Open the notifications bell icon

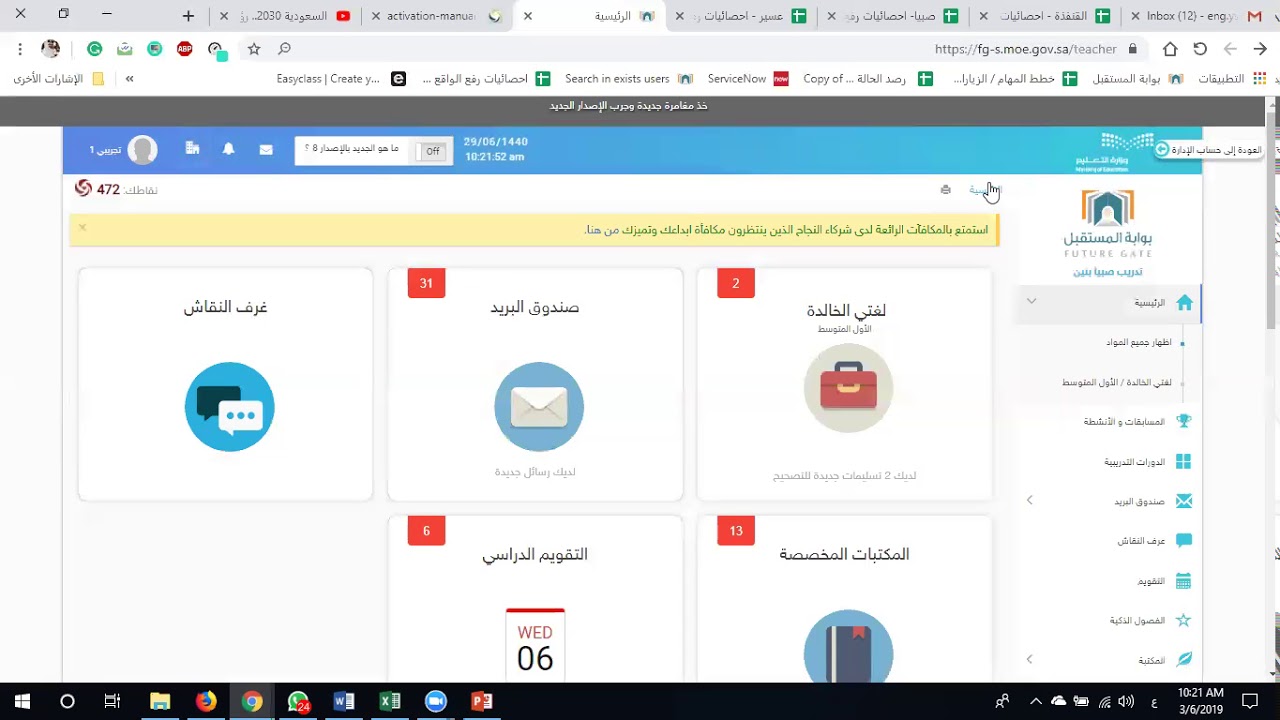click(229, 149)
